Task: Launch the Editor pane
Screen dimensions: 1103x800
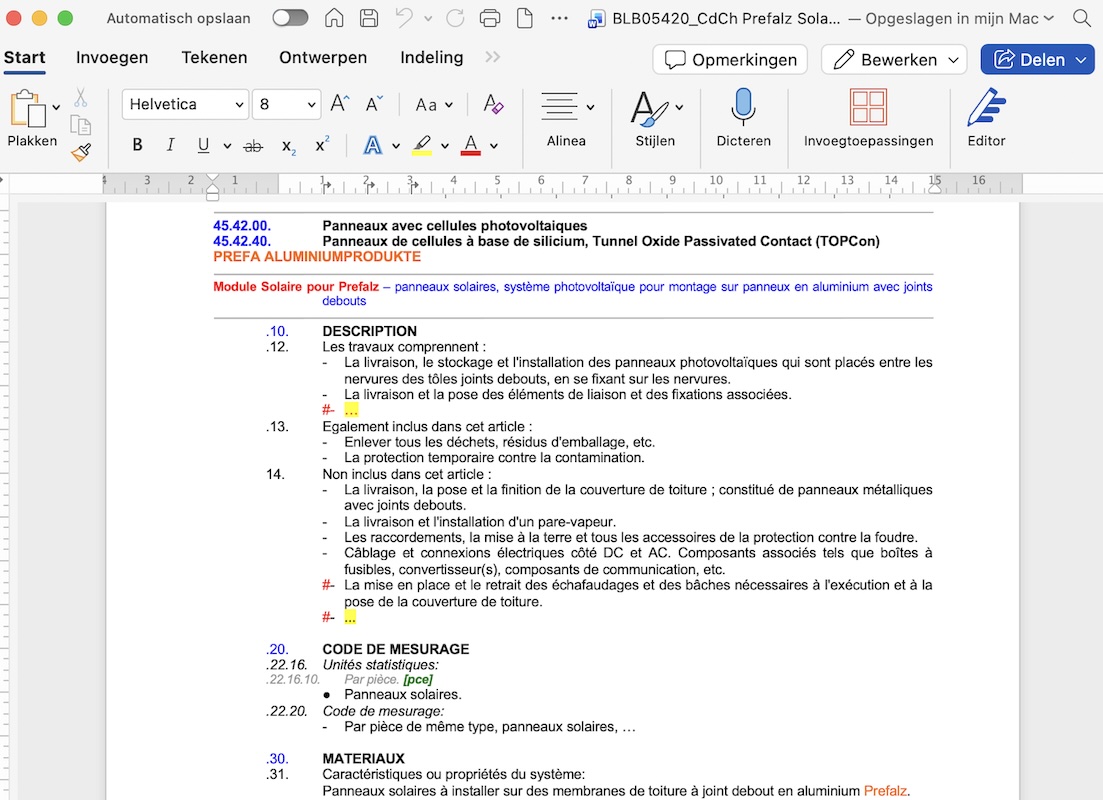Action: 985,118
